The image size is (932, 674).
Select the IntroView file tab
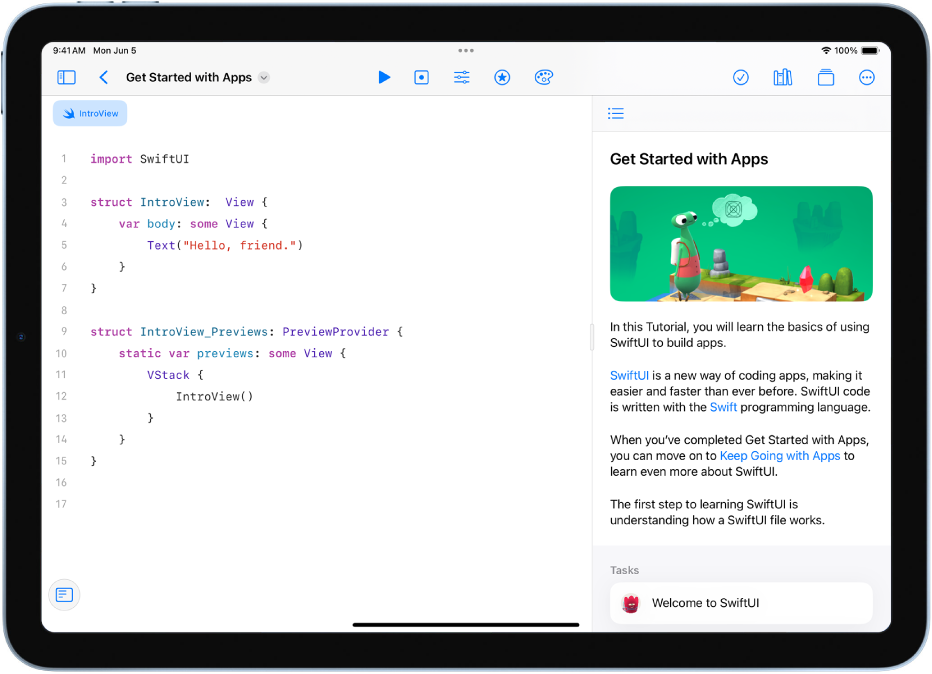(x=90, y=114)
